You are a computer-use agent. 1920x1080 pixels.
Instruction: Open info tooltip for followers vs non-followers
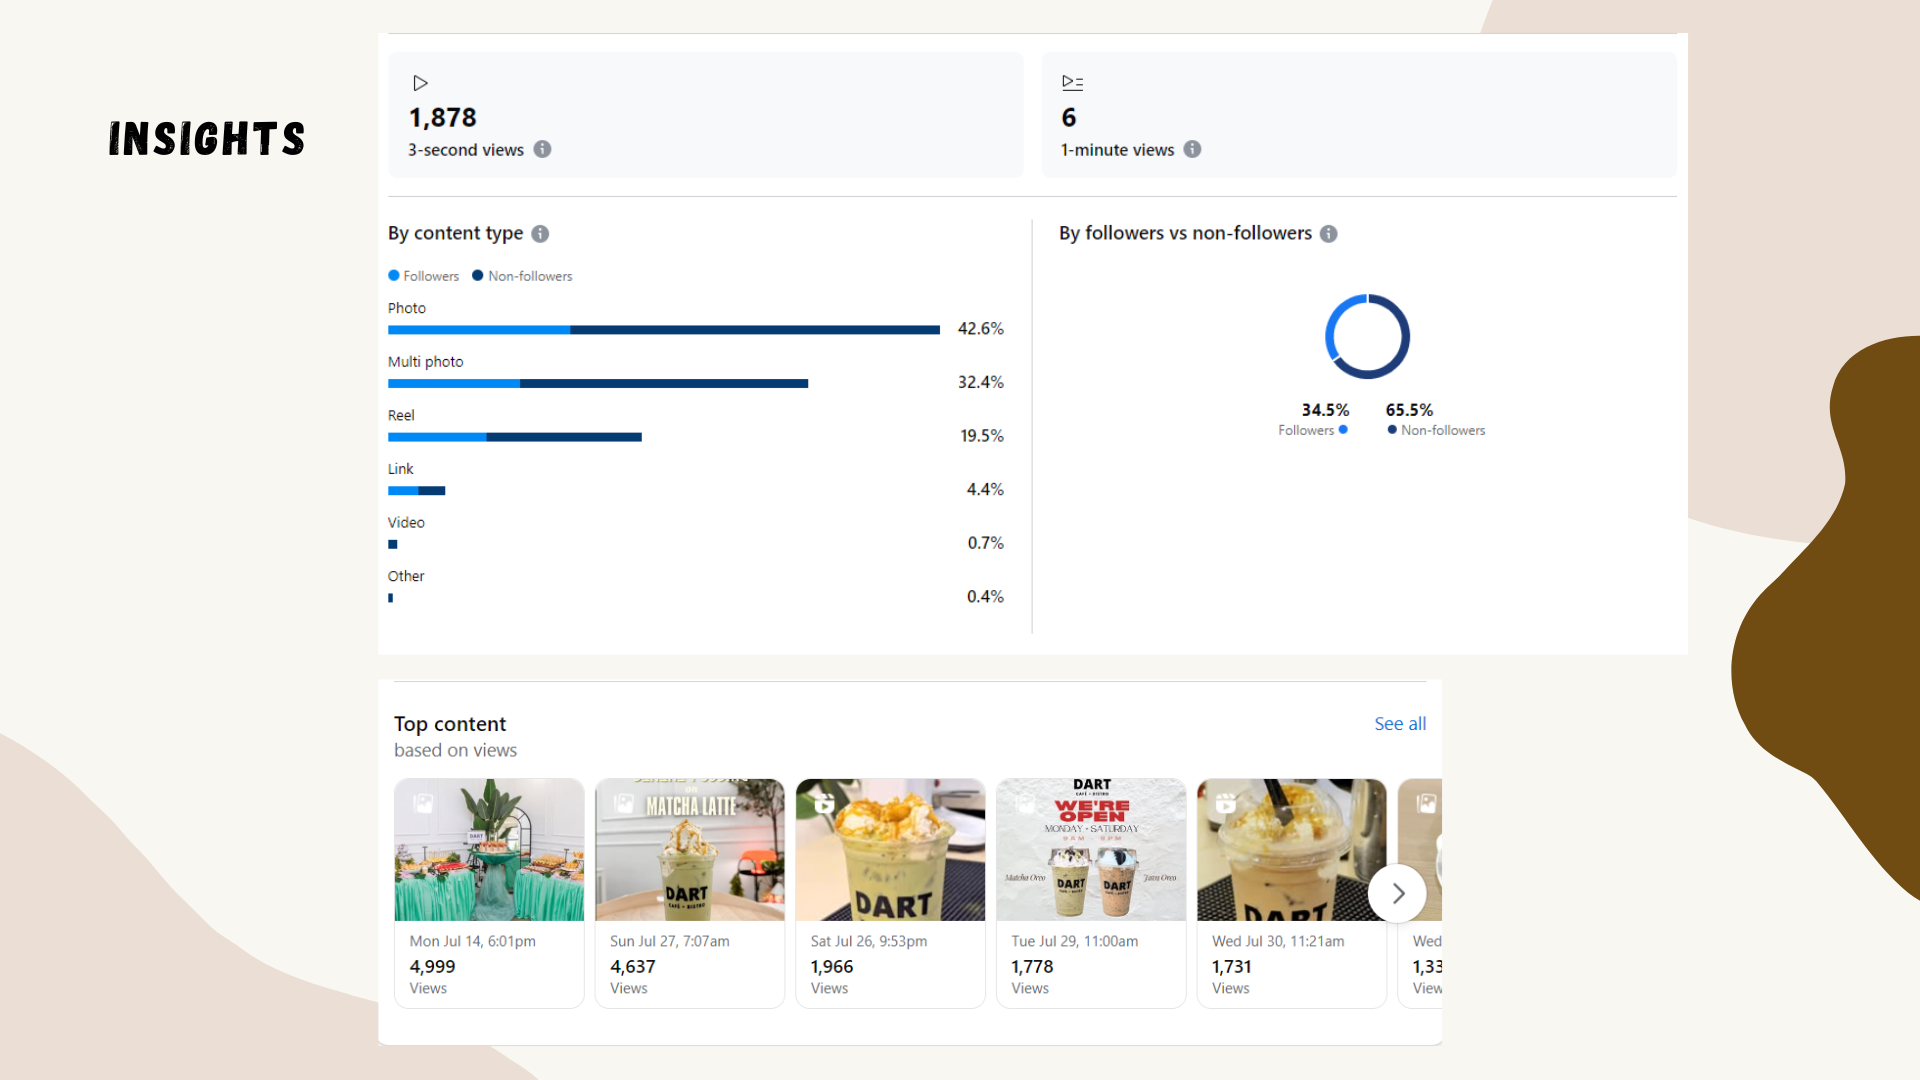tap(1328, 234)
